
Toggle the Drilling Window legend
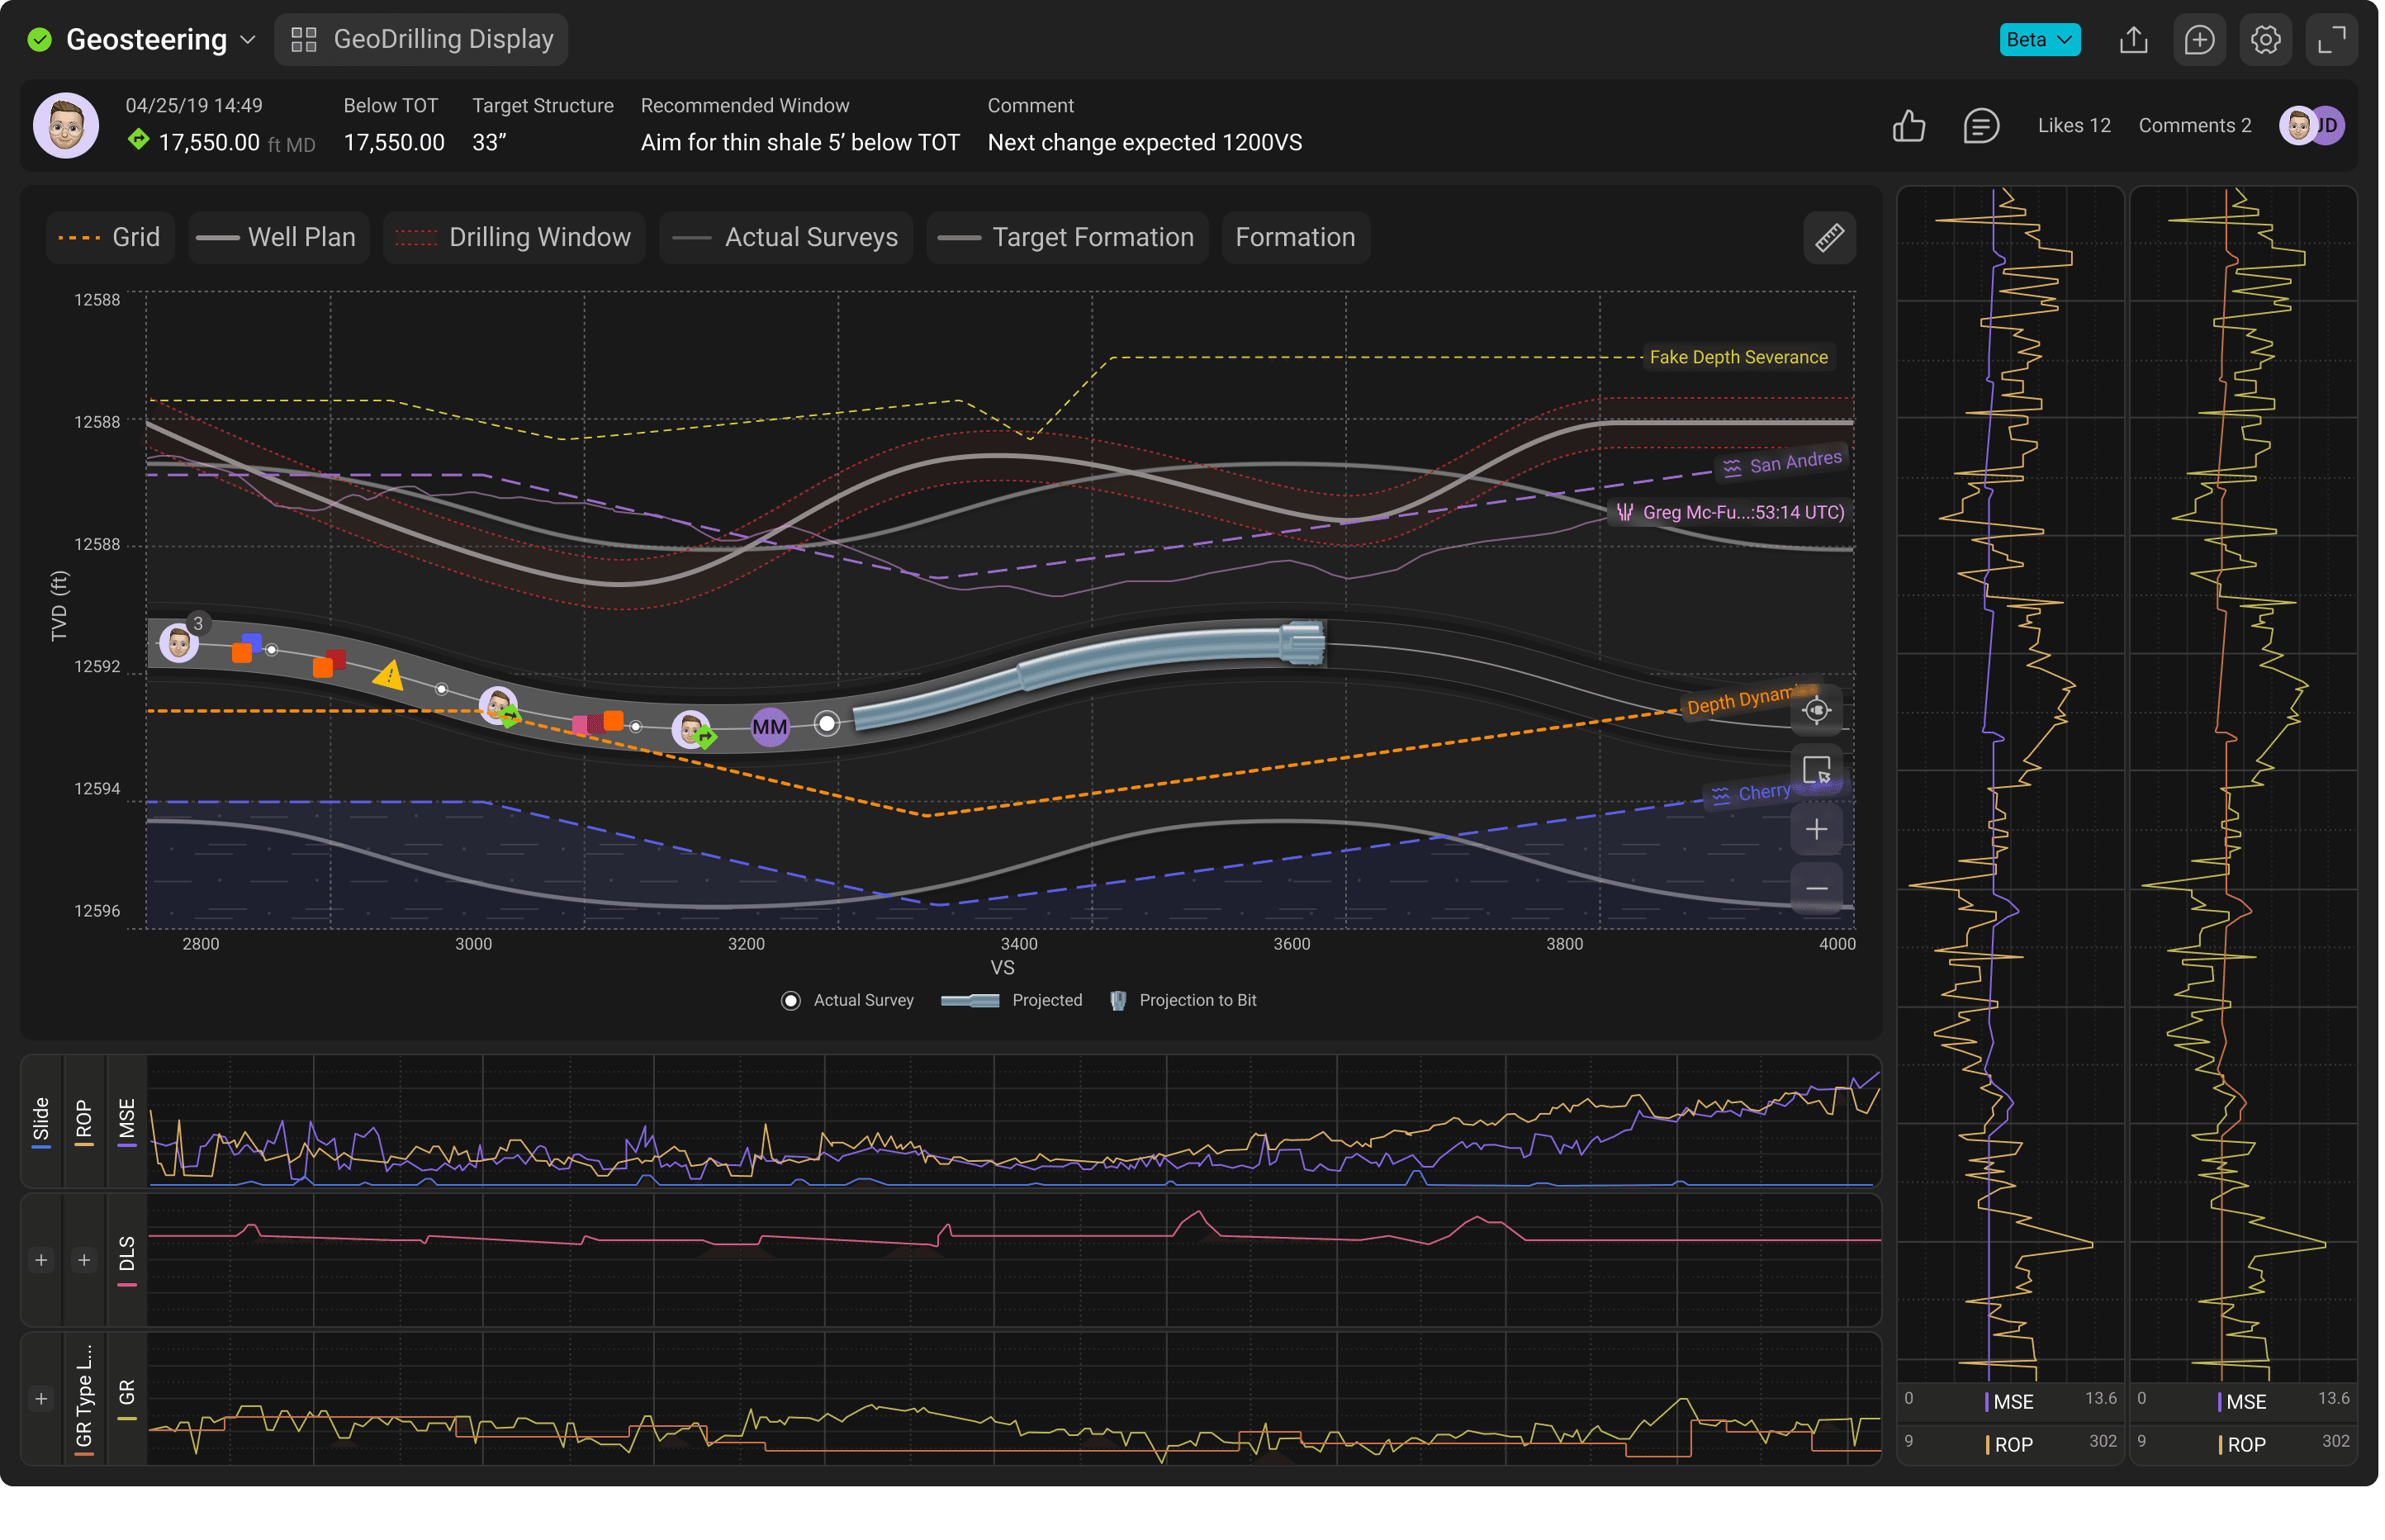point(514,238)
